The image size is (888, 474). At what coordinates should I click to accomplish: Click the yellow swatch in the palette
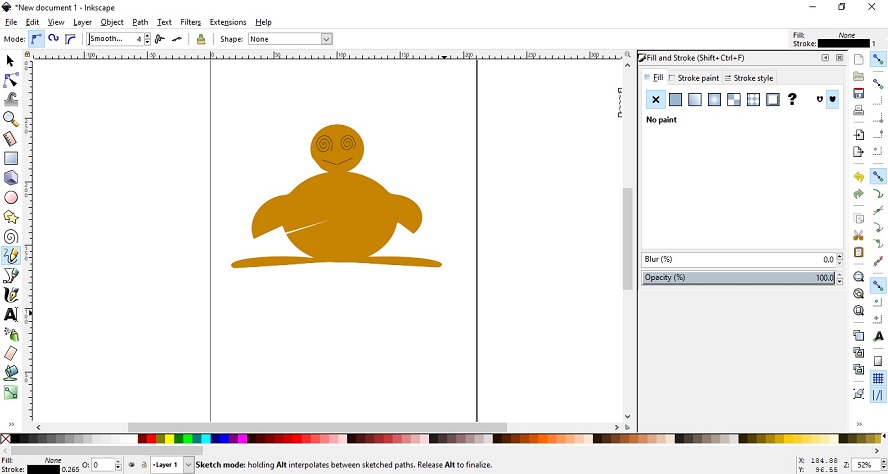(169, 439)
